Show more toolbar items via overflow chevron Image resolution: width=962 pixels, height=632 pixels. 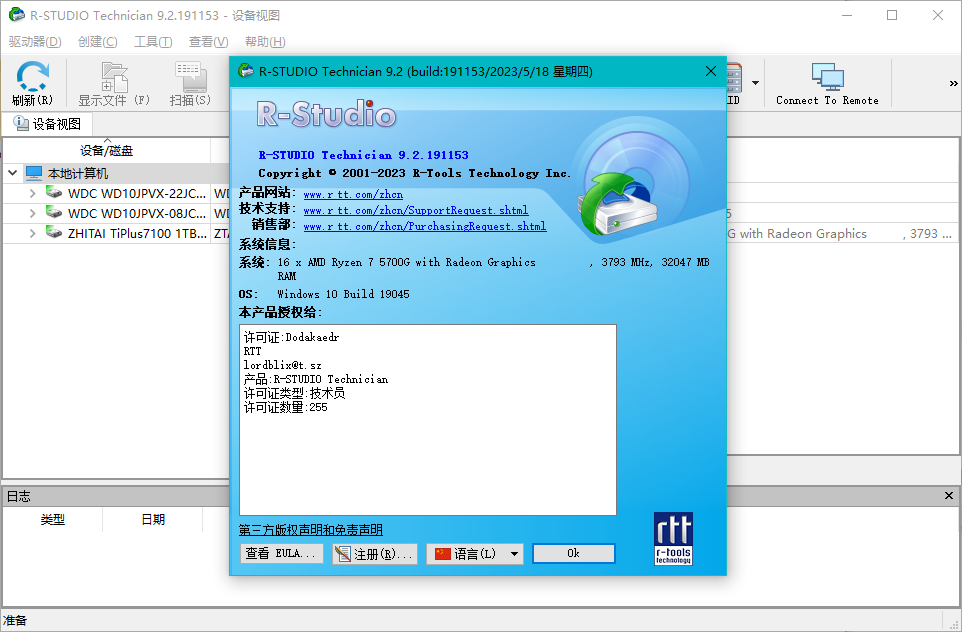coord(953,83)
